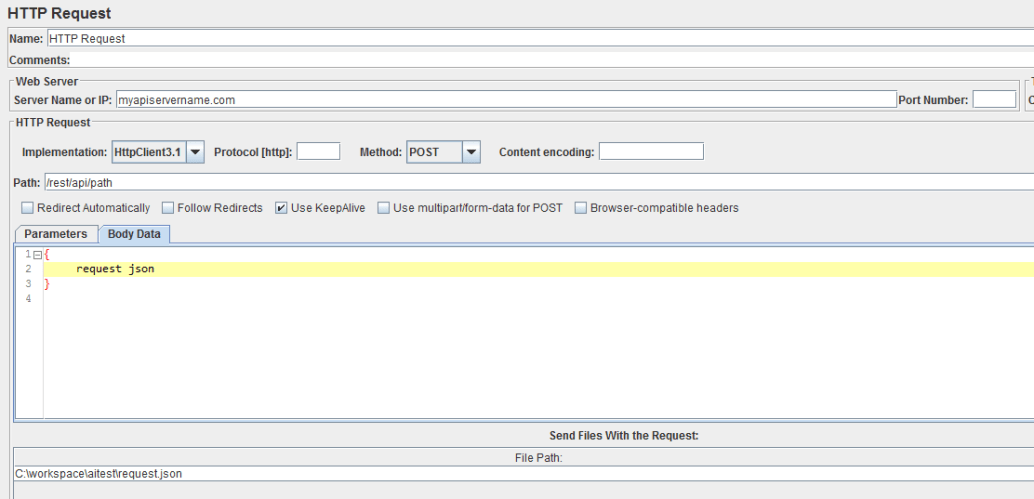Enable the Redirect Automatically checkbox
Viewport: 1034px width, 499px height.
28,208
